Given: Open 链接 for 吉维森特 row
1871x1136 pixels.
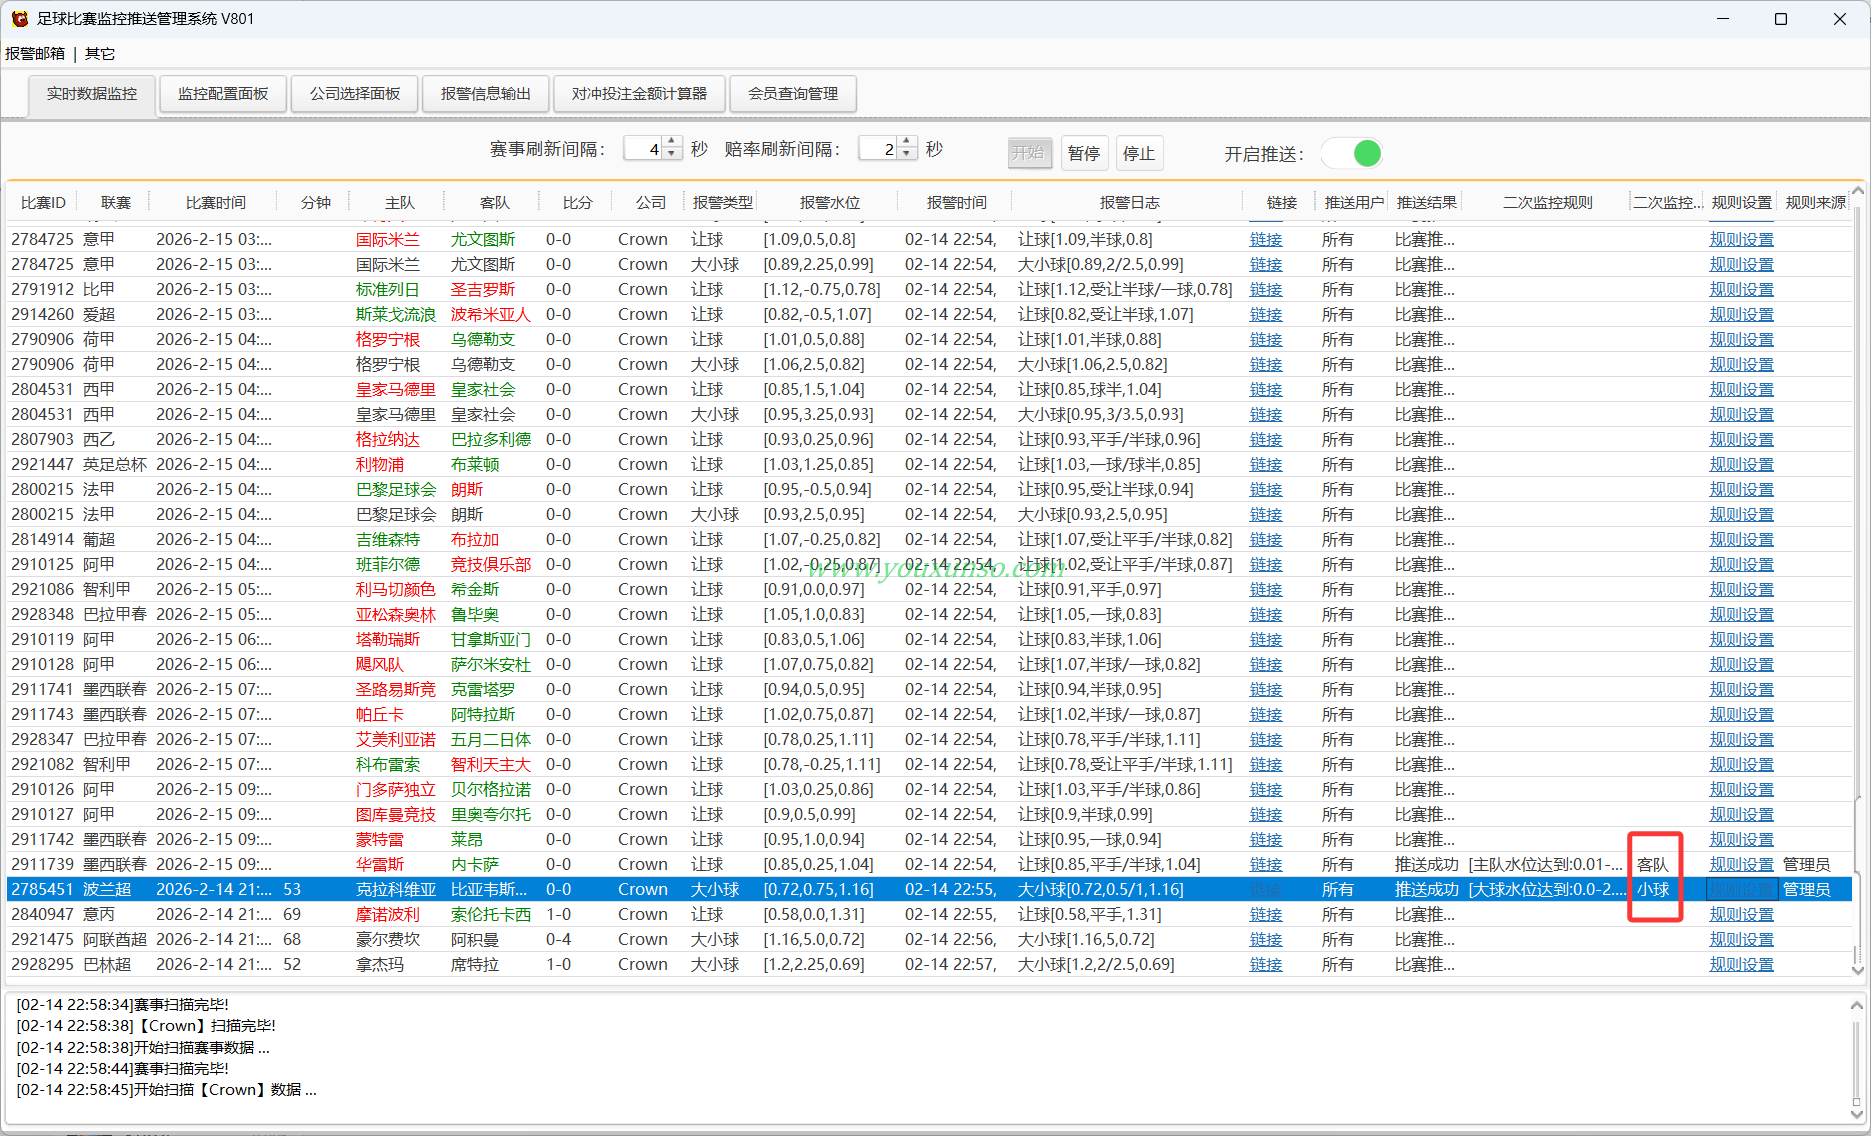Looking at the screenshot, I should point(1266,540).
